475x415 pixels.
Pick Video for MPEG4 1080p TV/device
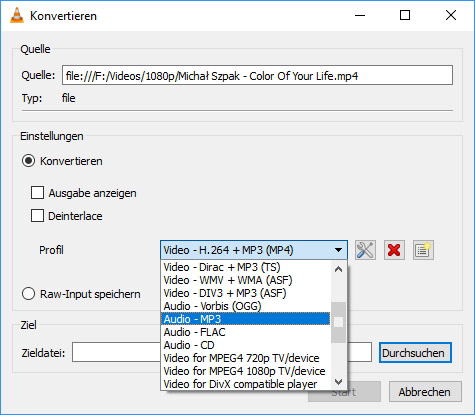pos(245,371)
